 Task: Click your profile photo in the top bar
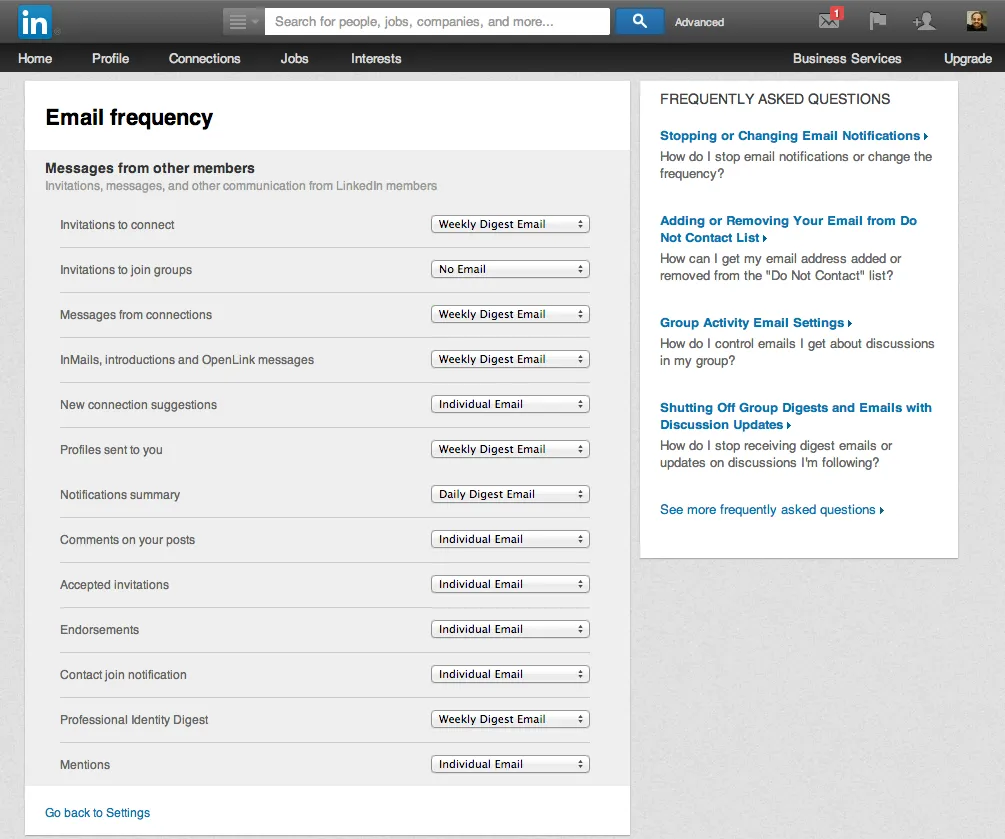click(x=975, y=20)
